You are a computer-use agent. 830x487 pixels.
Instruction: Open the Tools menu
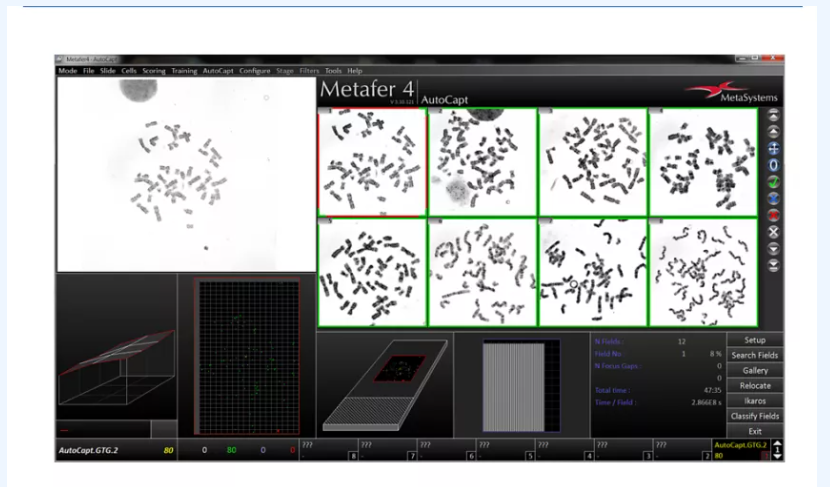click(x=333, y=70)
